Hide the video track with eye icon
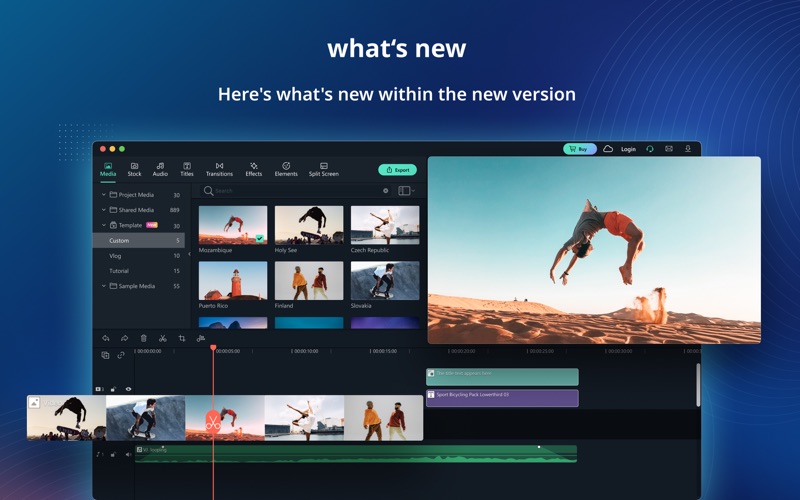The height and width of the screenshot is (500, 800). click(x=128, y=389)
